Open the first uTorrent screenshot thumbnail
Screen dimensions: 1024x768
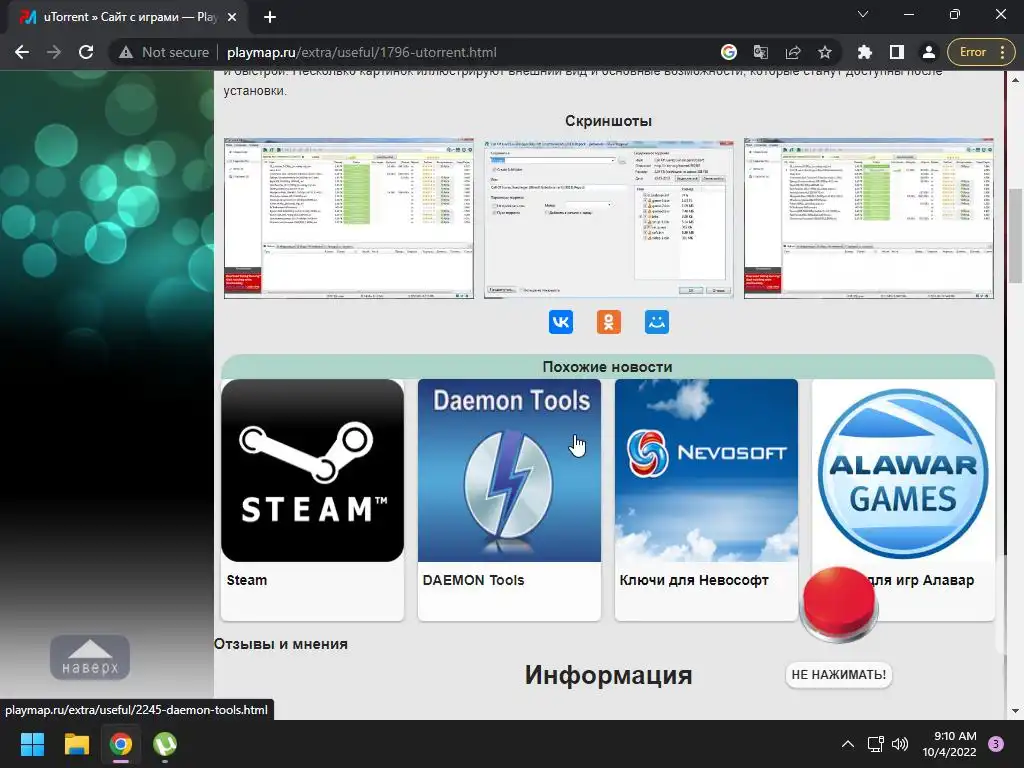coord(349,218)
